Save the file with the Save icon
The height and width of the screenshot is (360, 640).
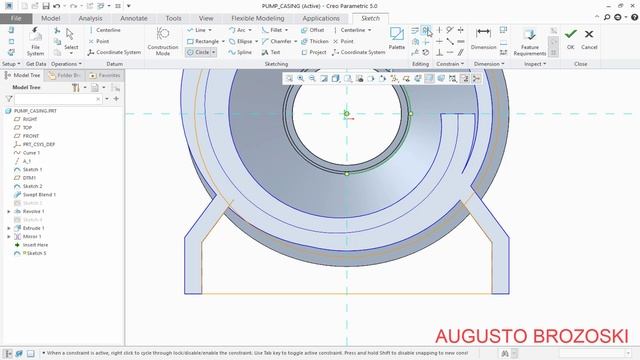pos(46,6)
